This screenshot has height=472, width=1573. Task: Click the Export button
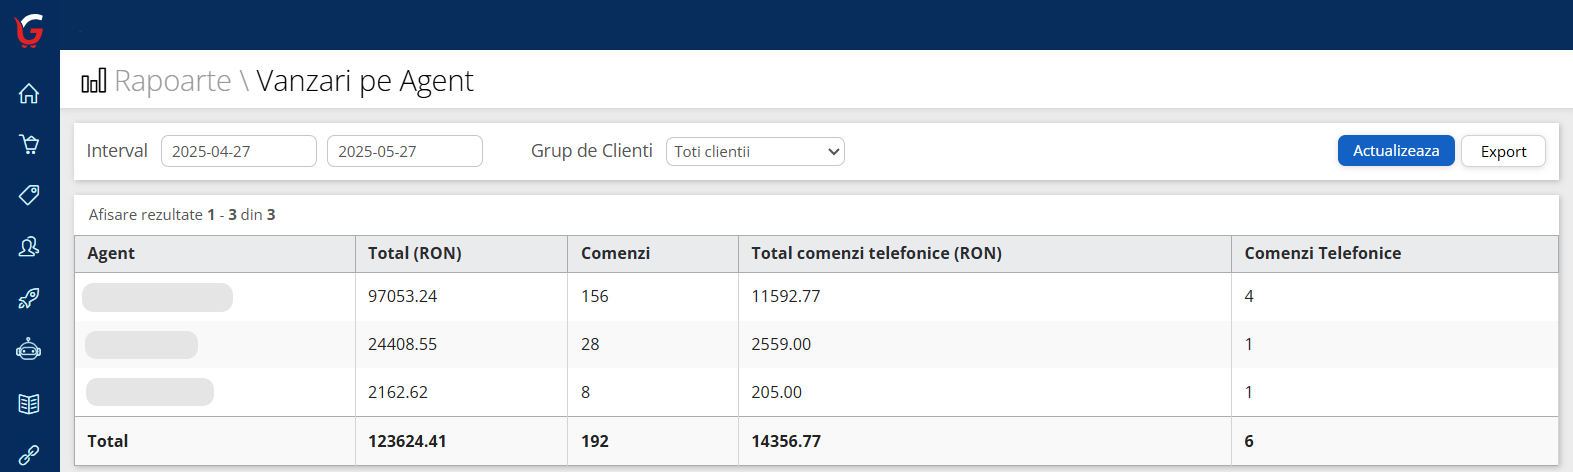[1503, 152]
